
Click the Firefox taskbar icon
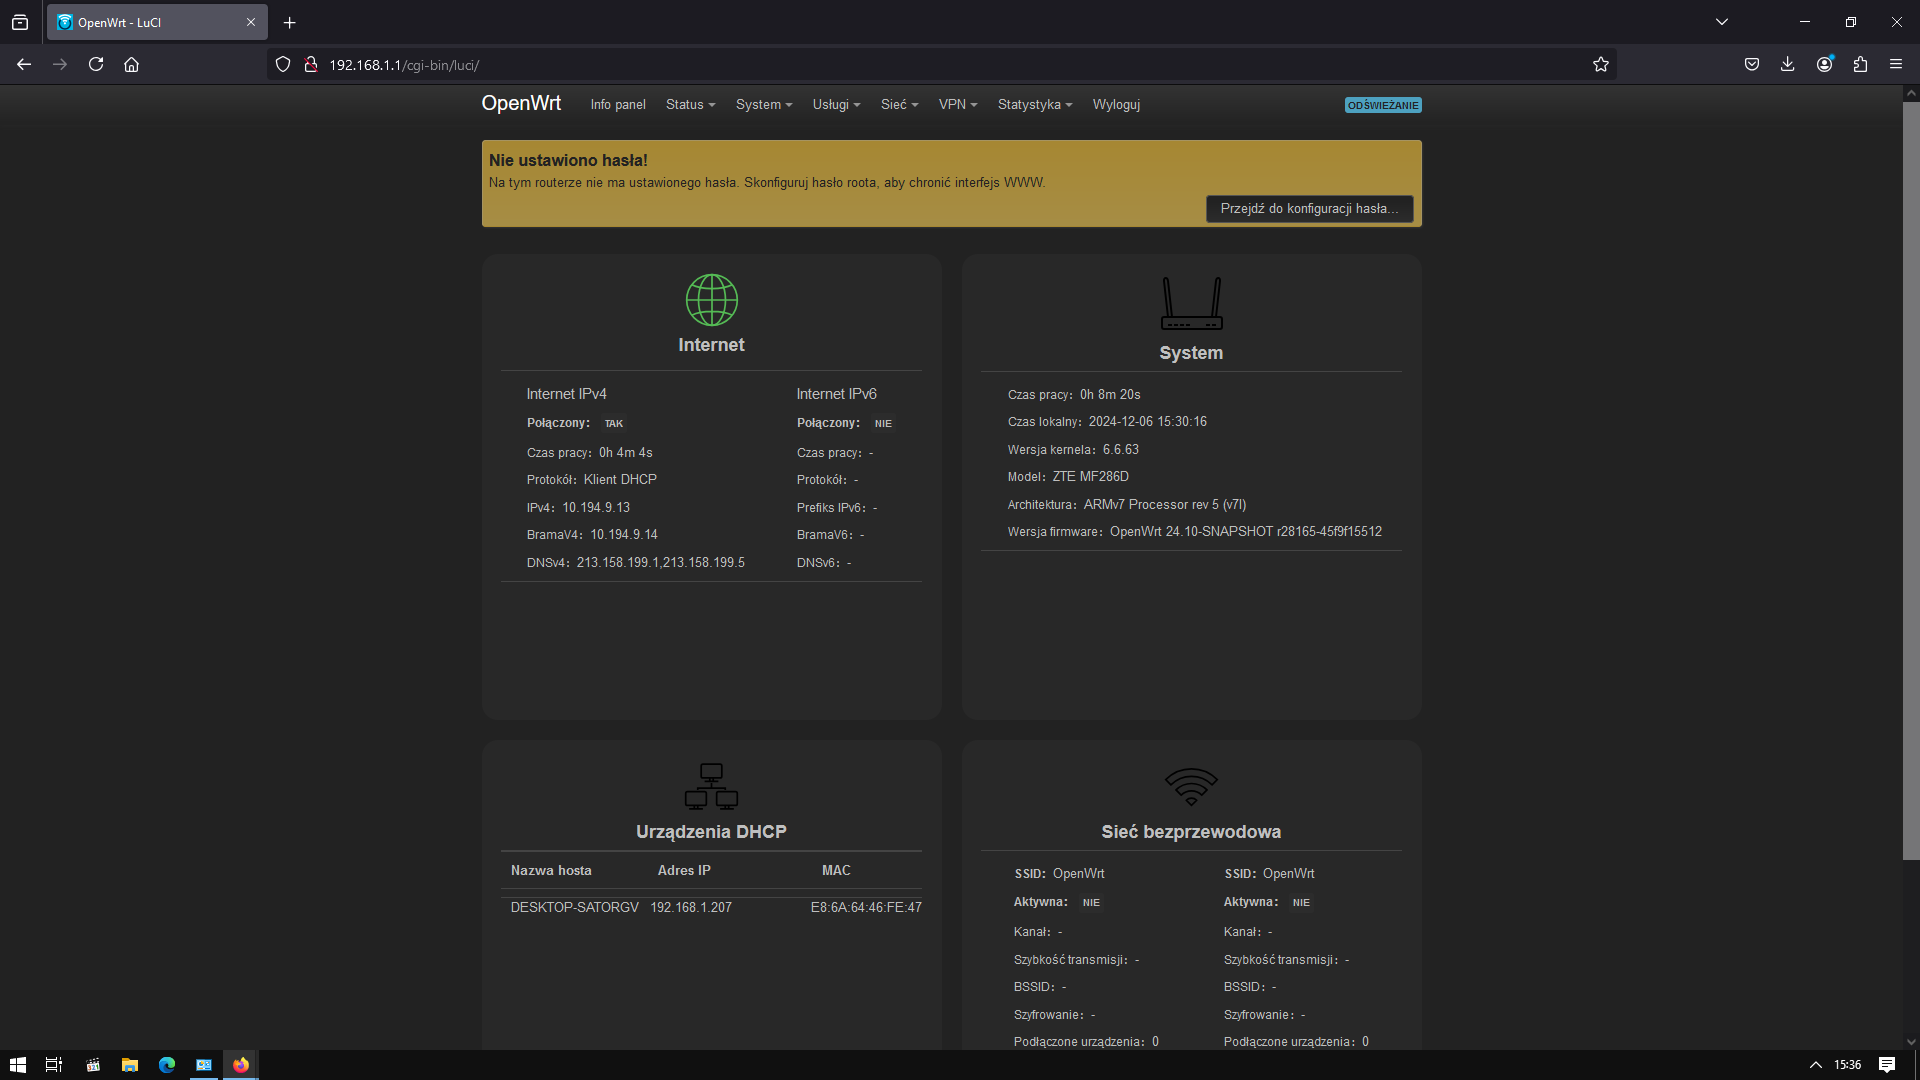click(x=241, y=1065)
